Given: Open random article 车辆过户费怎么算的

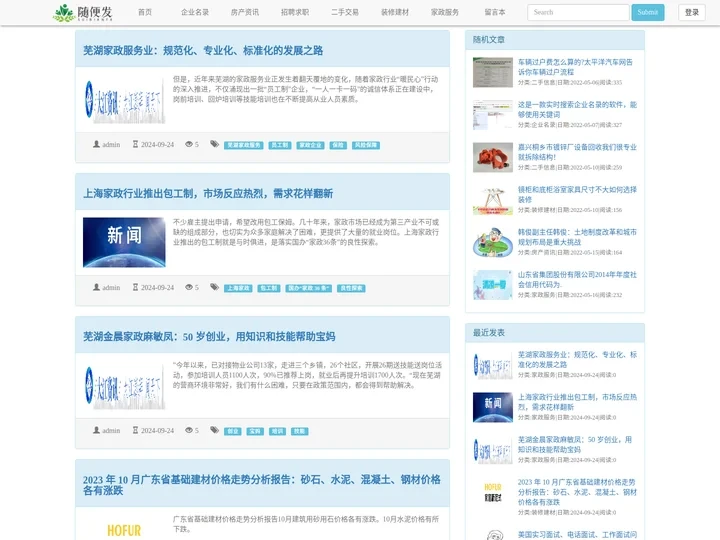Looking at the screenshot, I should tap(575, 67).
